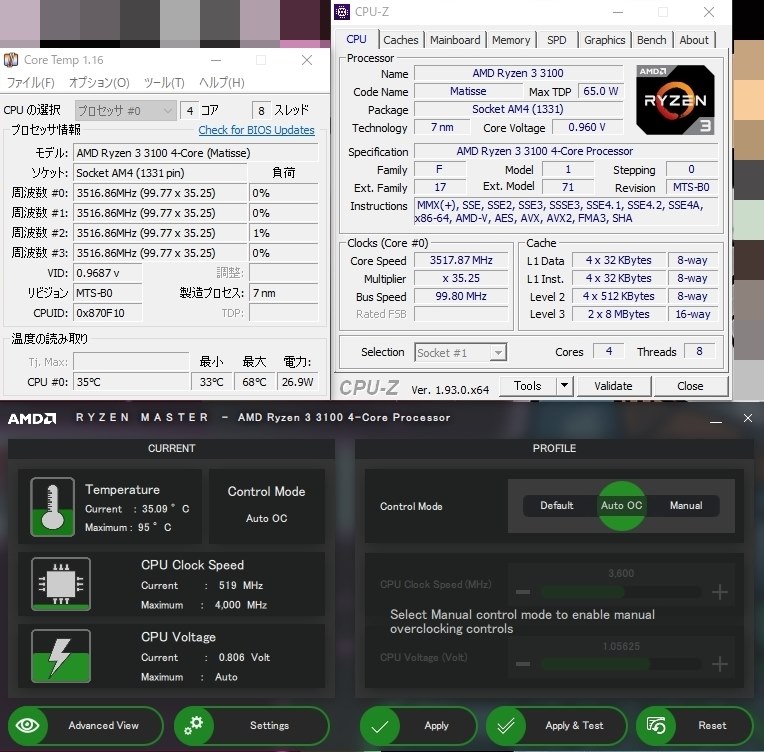Open the ヘルプ(H) menu in Core Temp
Image resolution: width=764 pixels, height=752 pixels.
click(222, 82)
